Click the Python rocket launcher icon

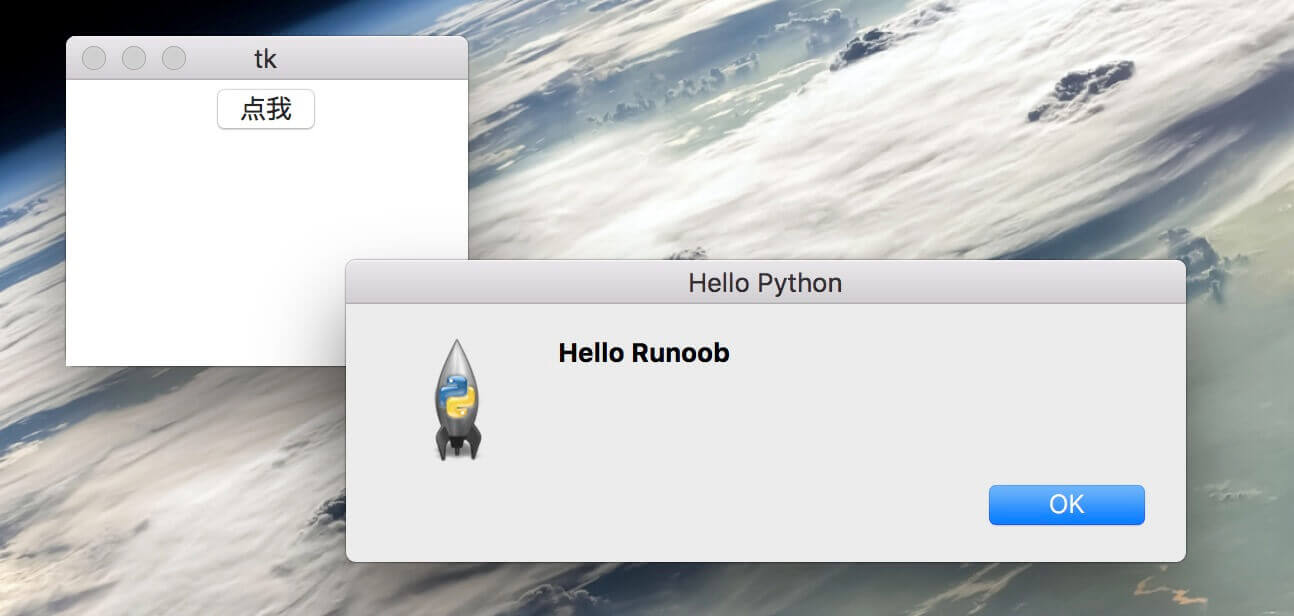coord(458,400)
